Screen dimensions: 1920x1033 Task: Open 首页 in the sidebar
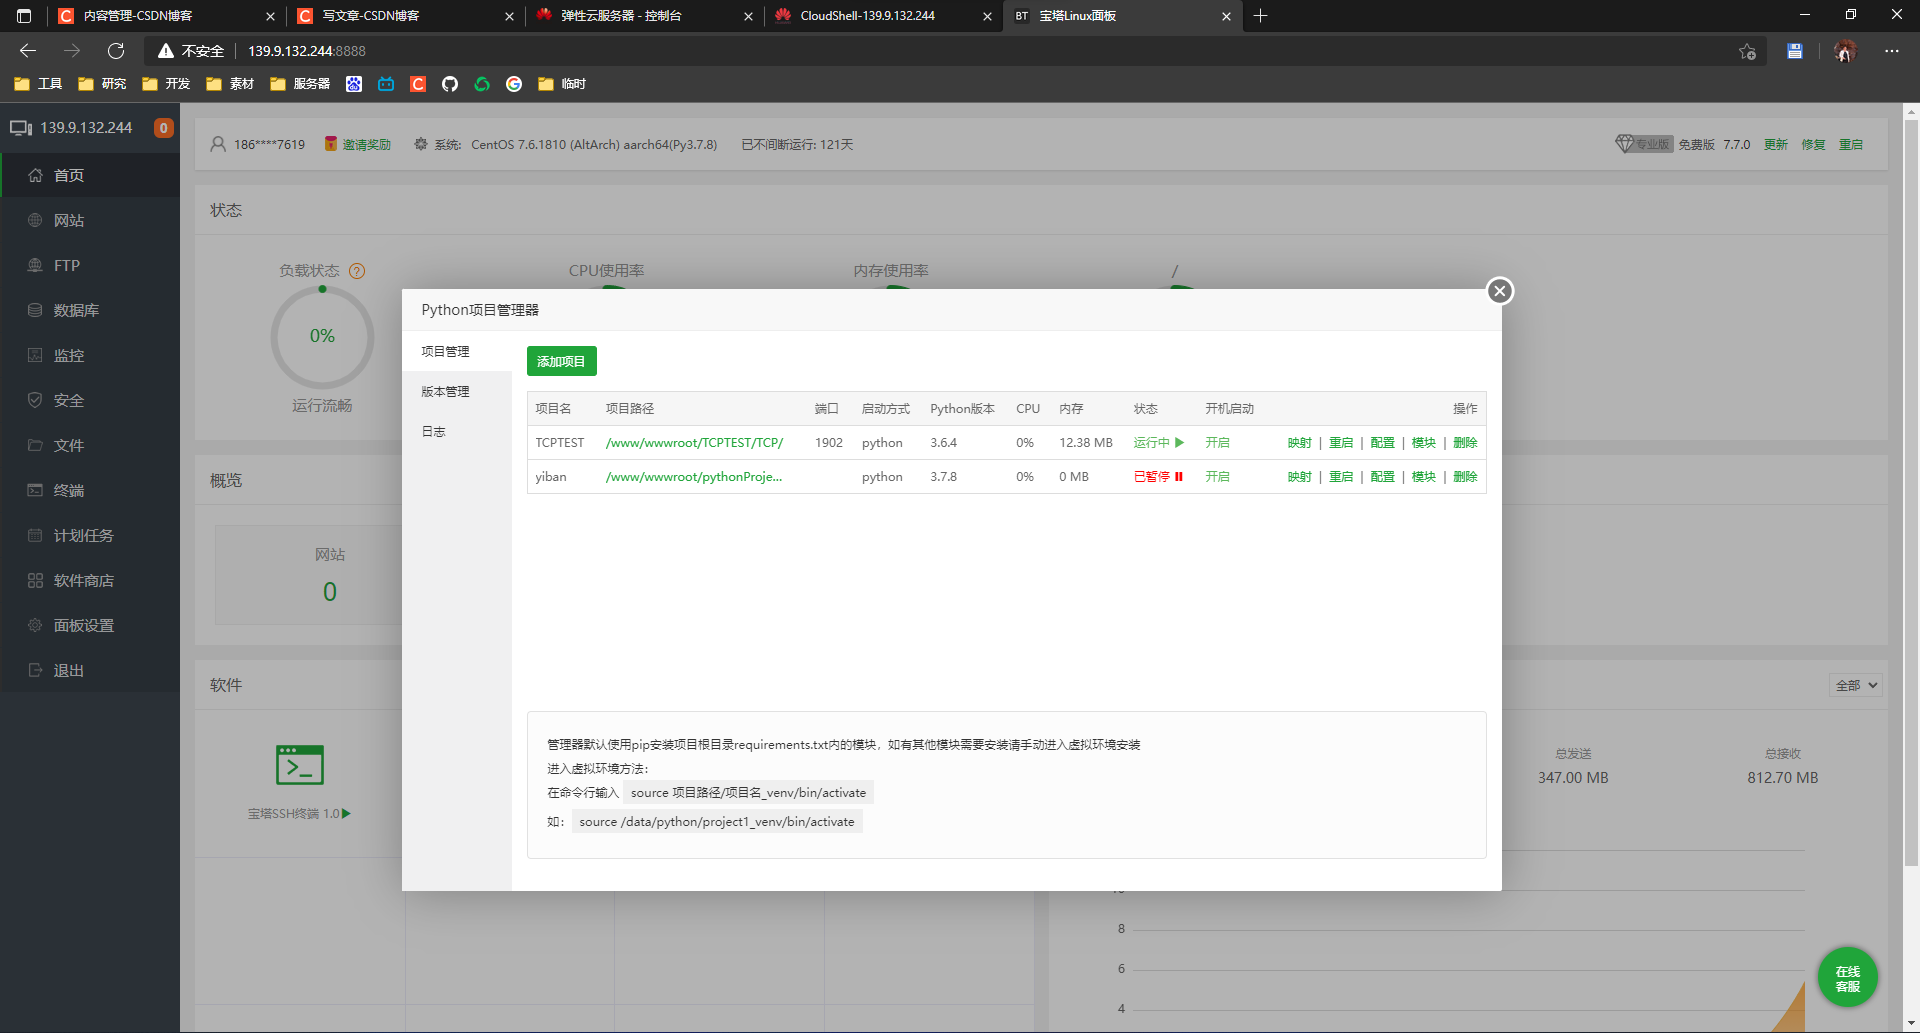(x=90, y=175)
